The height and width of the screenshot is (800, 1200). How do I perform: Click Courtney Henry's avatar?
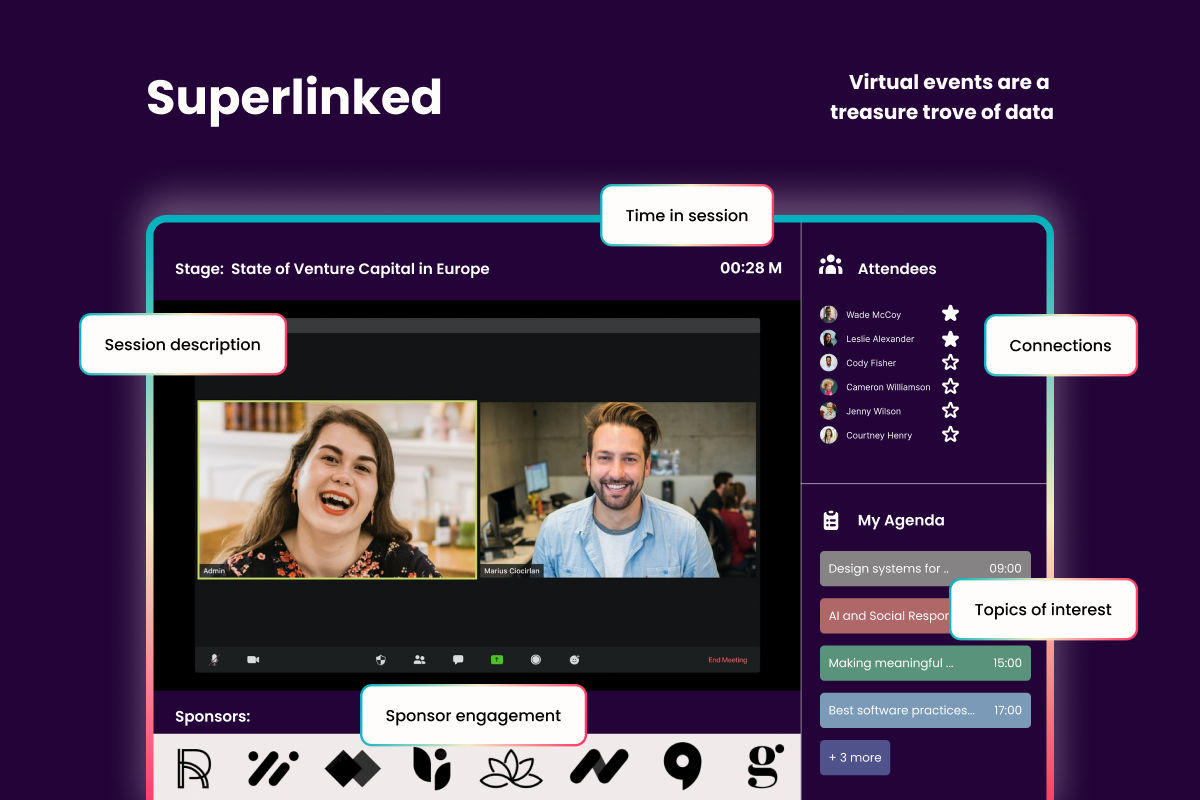coord(829,435)
